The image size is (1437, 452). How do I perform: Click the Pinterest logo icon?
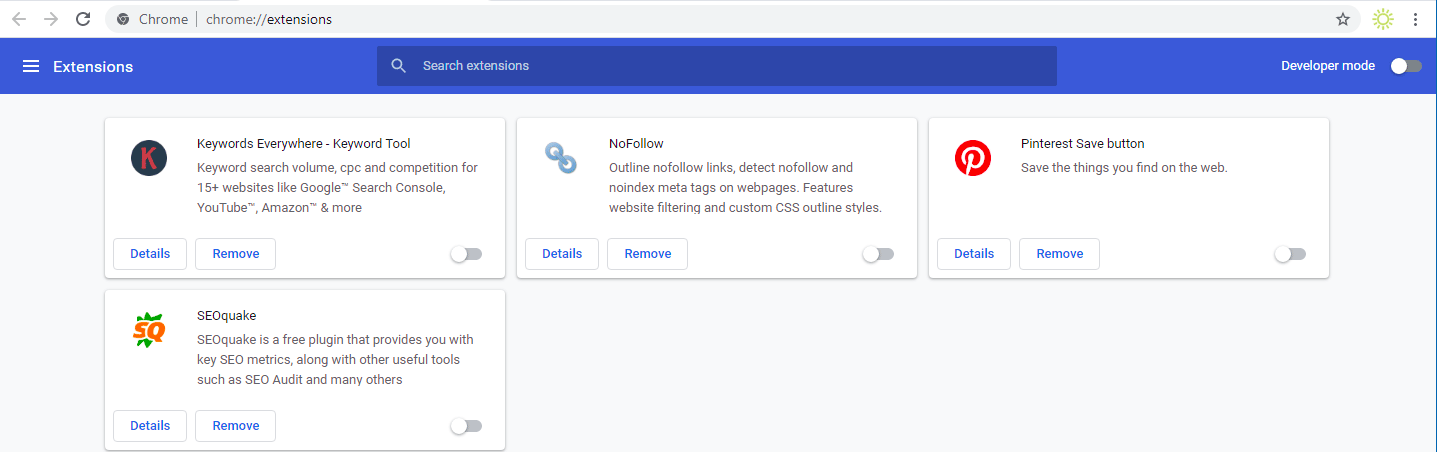(973, 158)
